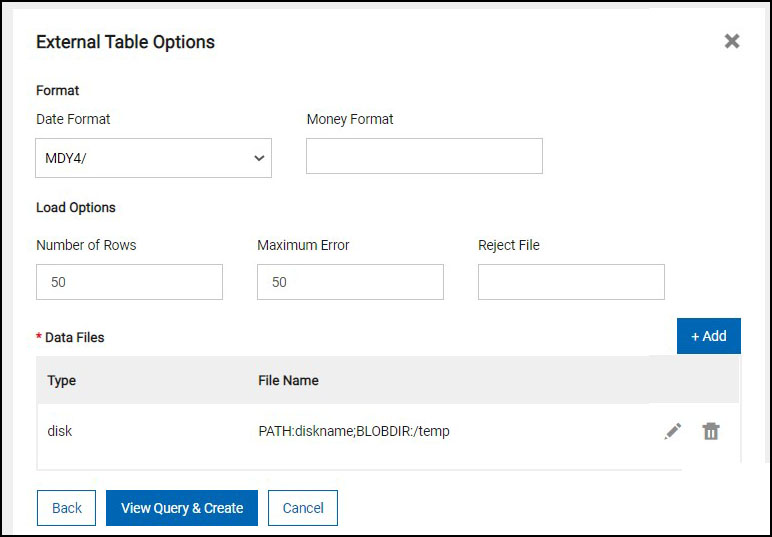Select the Reject File input field

[x=571, y=282]
